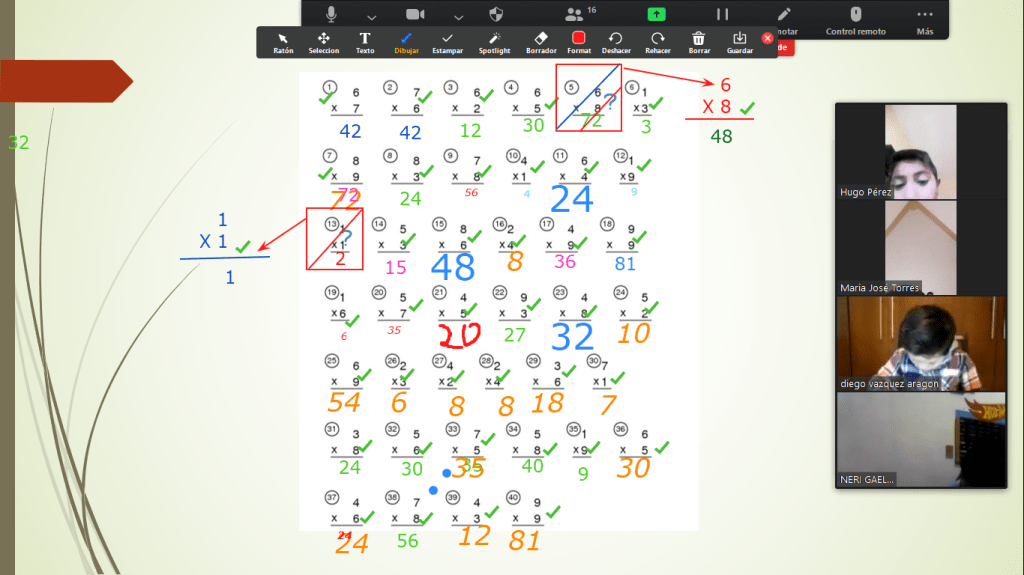The height and width of the screenshot is (575, 1024).
Task: Open the Estampar stamp options
Action: (x=447, y=42)
